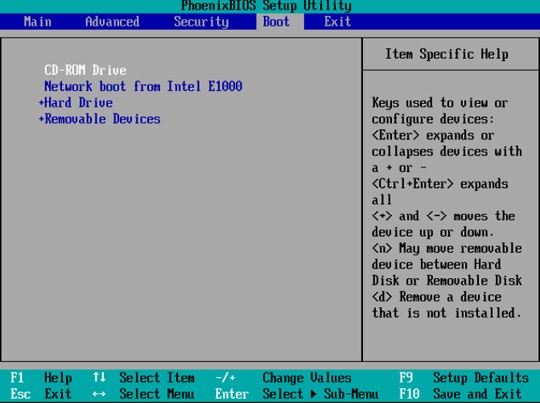This screenshot has height=403, width=540.
Task: Click the left-right arrow Select Menu icon
Action: click(x=99, y=394)
